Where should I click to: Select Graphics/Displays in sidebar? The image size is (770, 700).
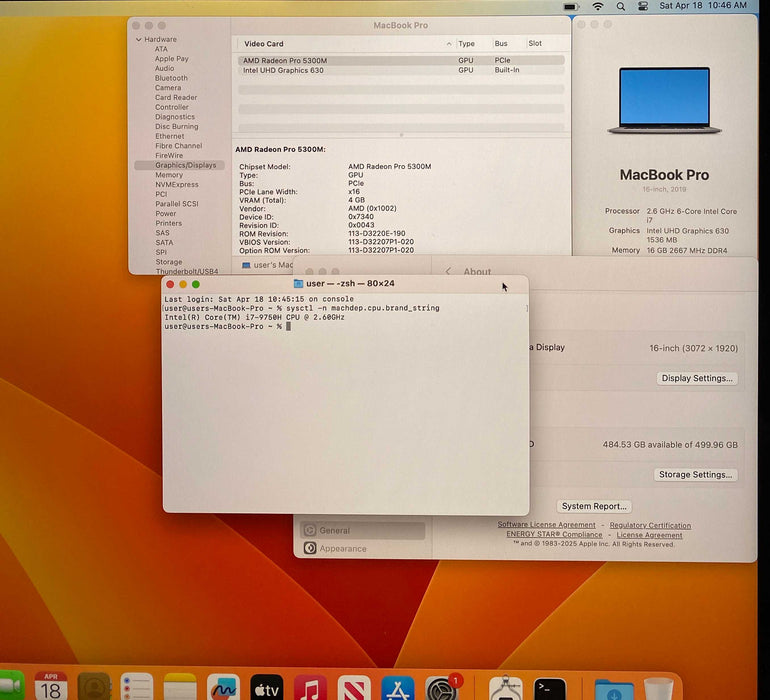(x=180, y=165)
